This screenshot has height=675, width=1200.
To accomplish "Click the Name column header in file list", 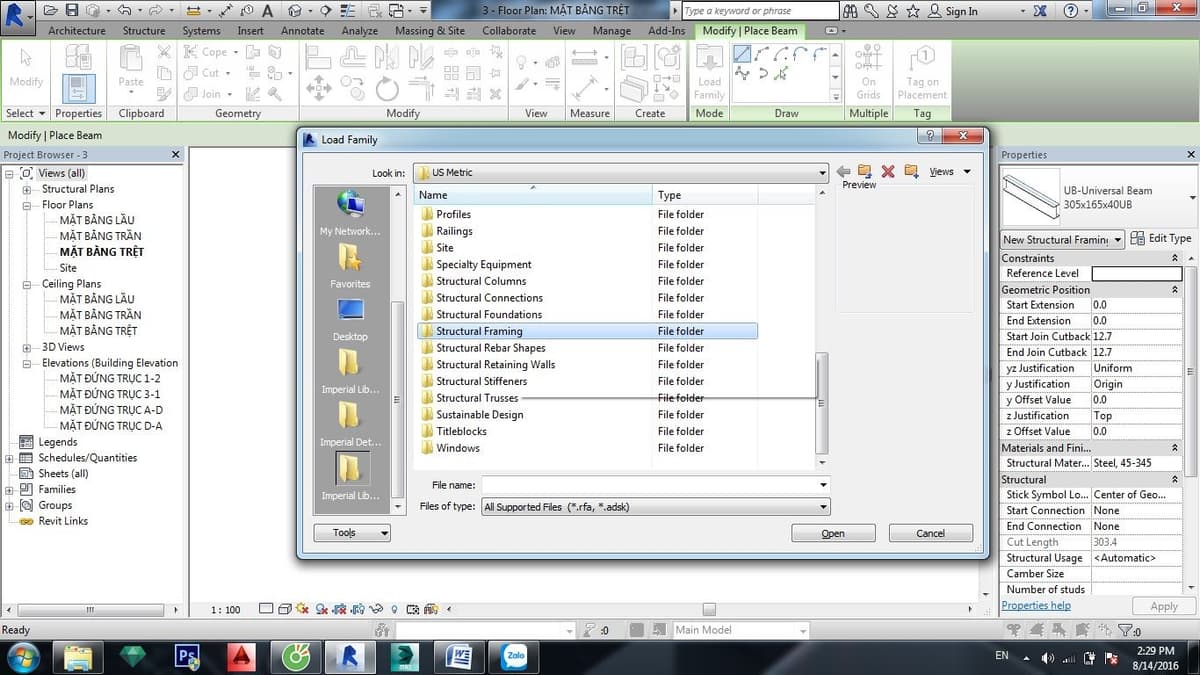I will (533, 195).
